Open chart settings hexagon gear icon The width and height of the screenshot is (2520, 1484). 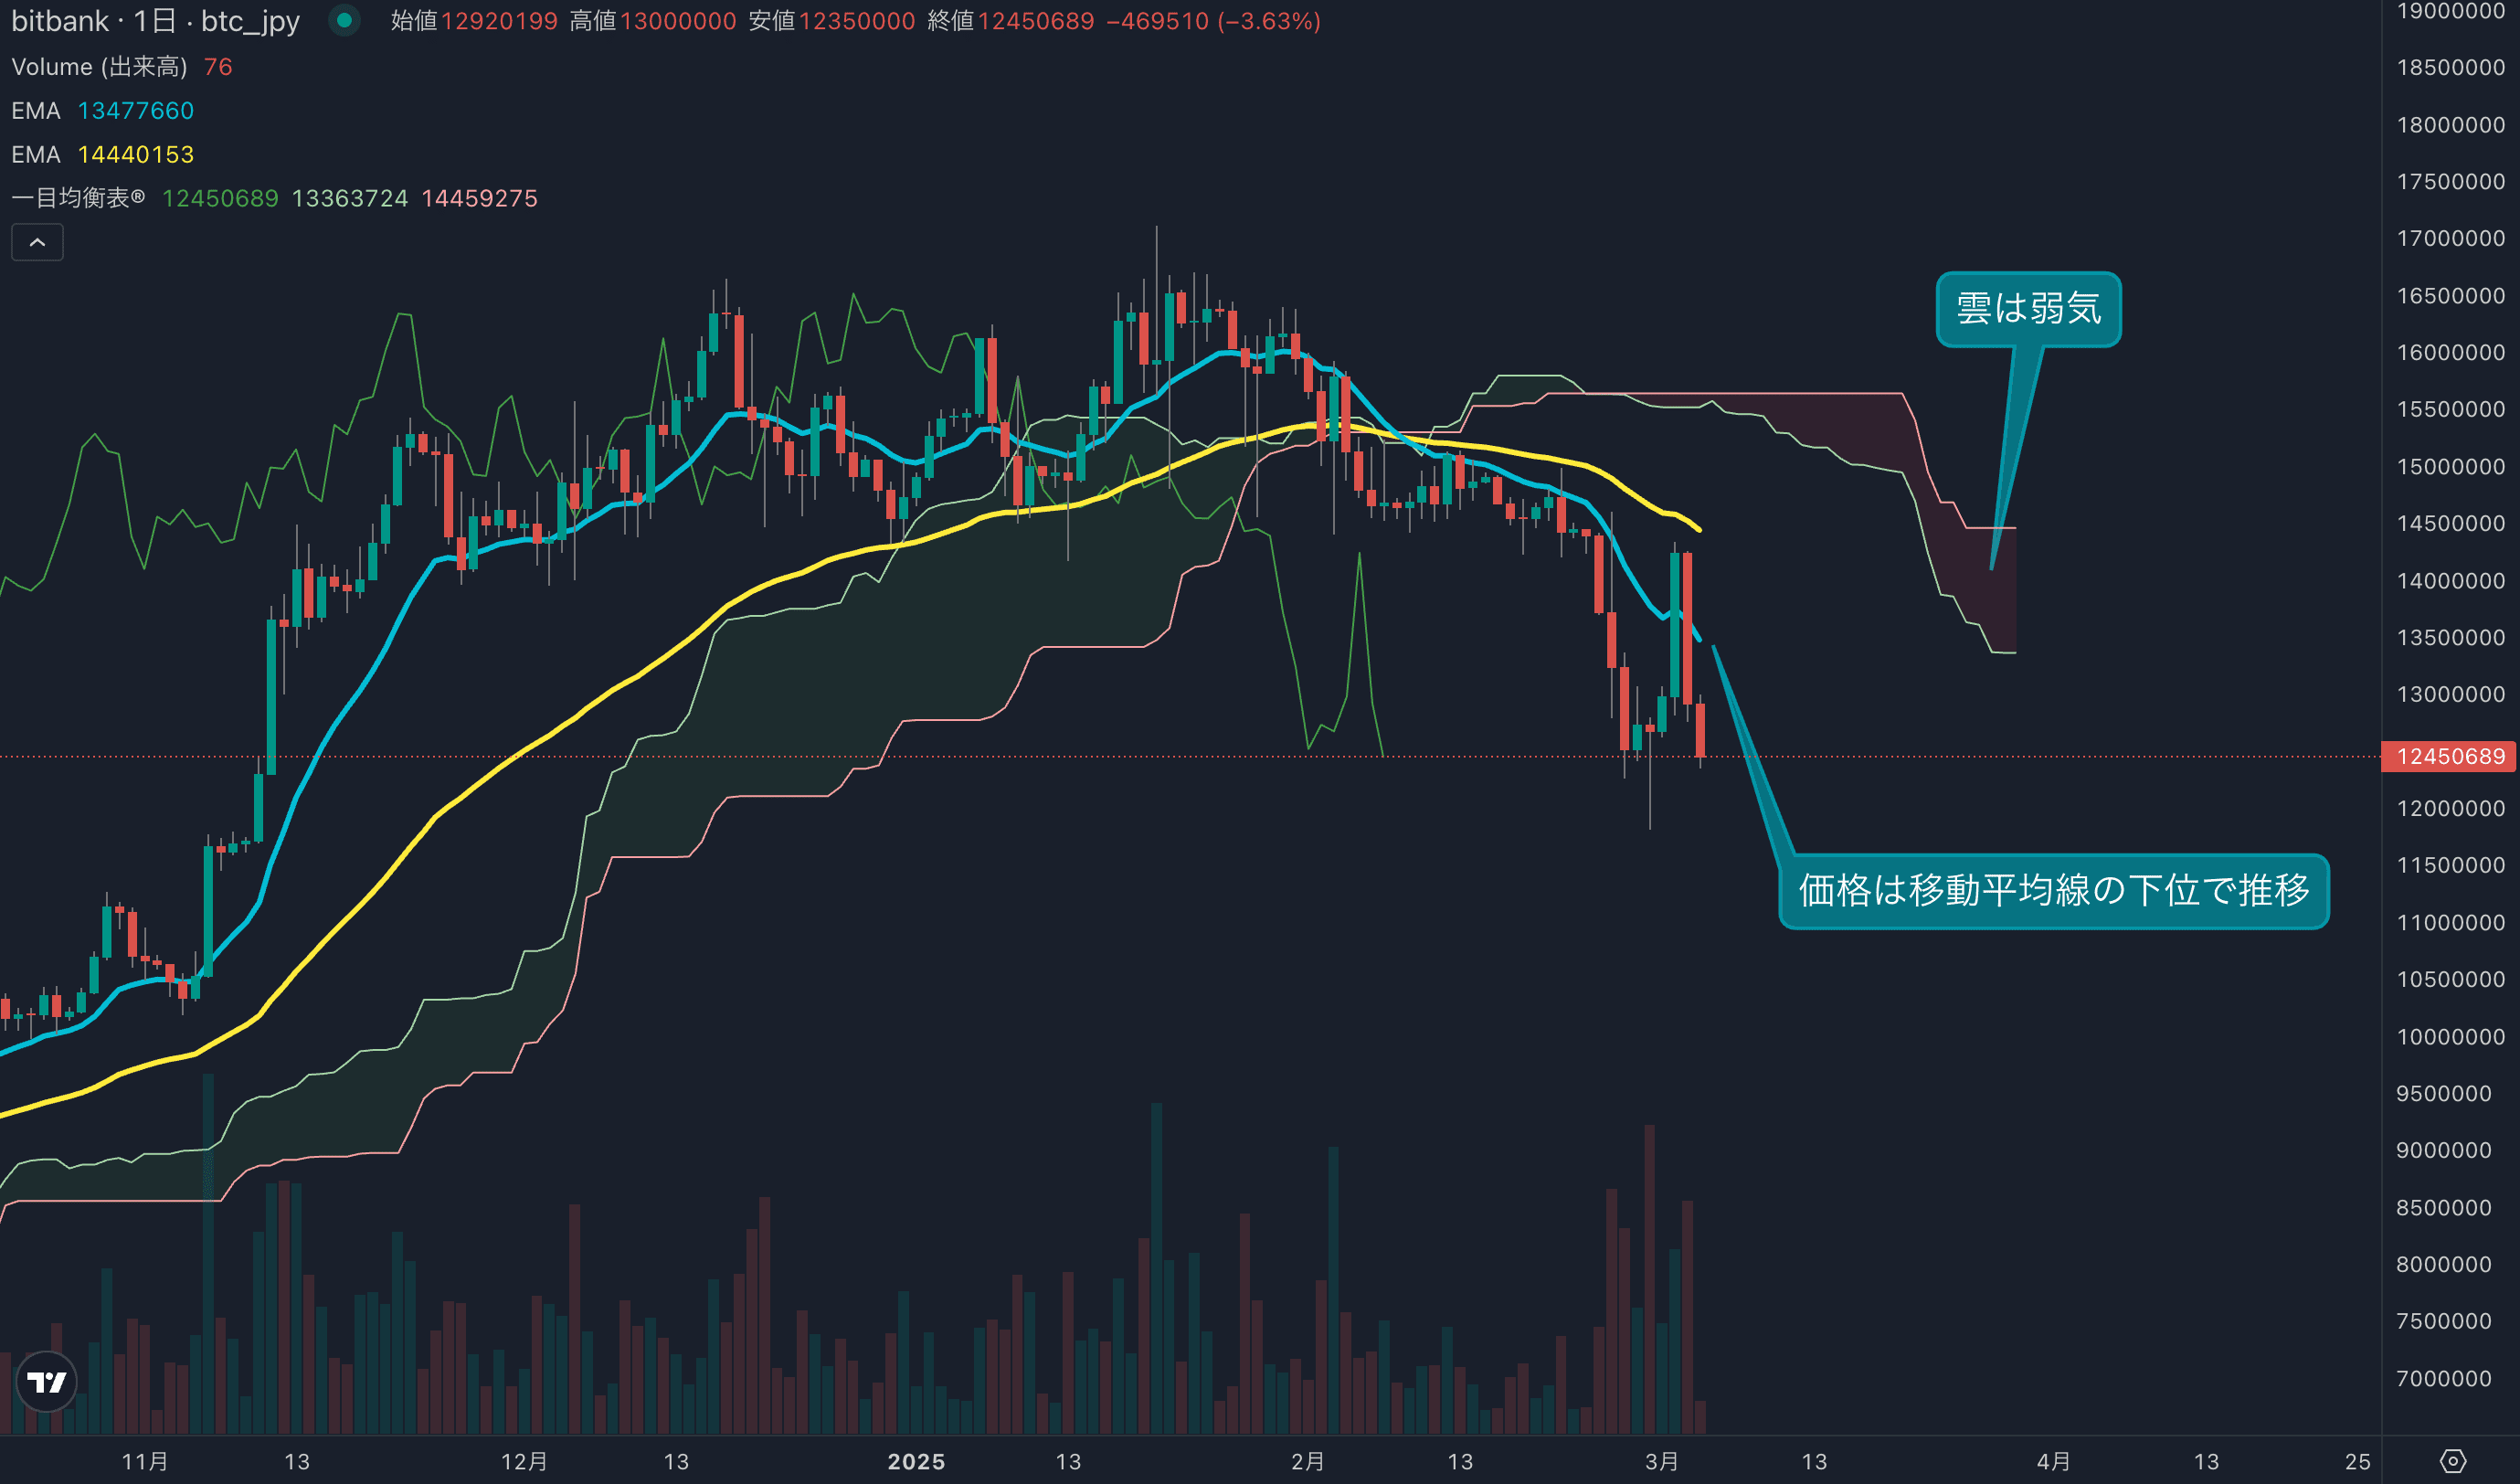(2452, 1461)
